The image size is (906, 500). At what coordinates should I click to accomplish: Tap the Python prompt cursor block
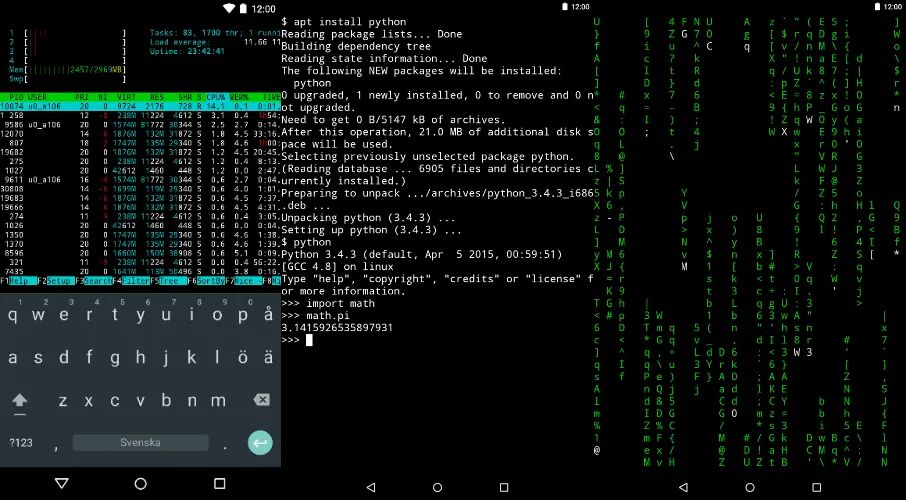pos(309,340)
